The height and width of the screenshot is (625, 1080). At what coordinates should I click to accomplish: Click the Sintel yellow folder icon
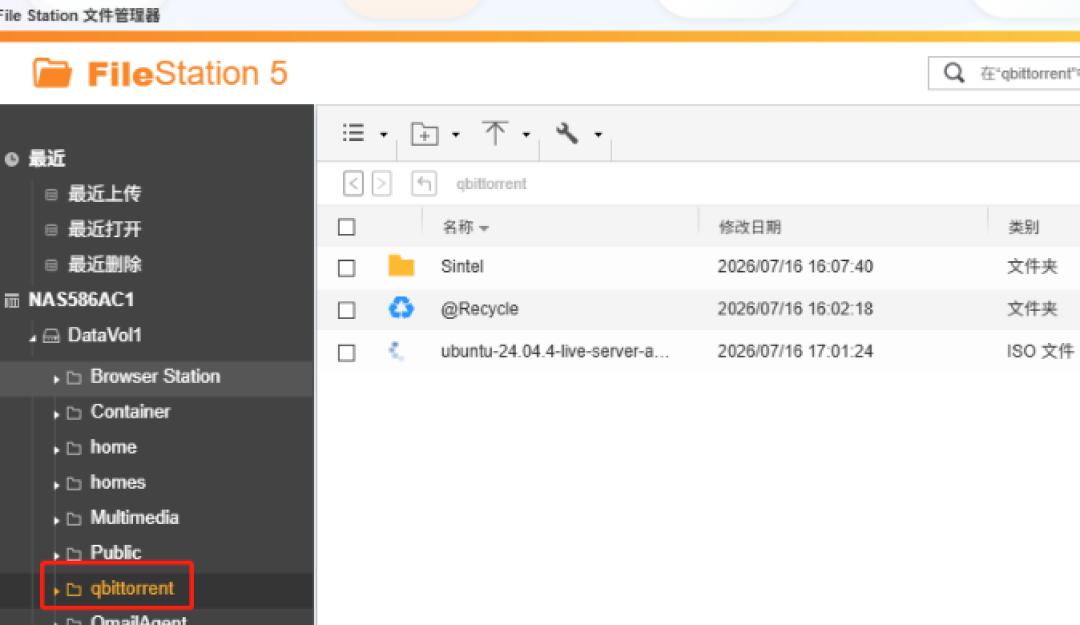coord(401,266)
